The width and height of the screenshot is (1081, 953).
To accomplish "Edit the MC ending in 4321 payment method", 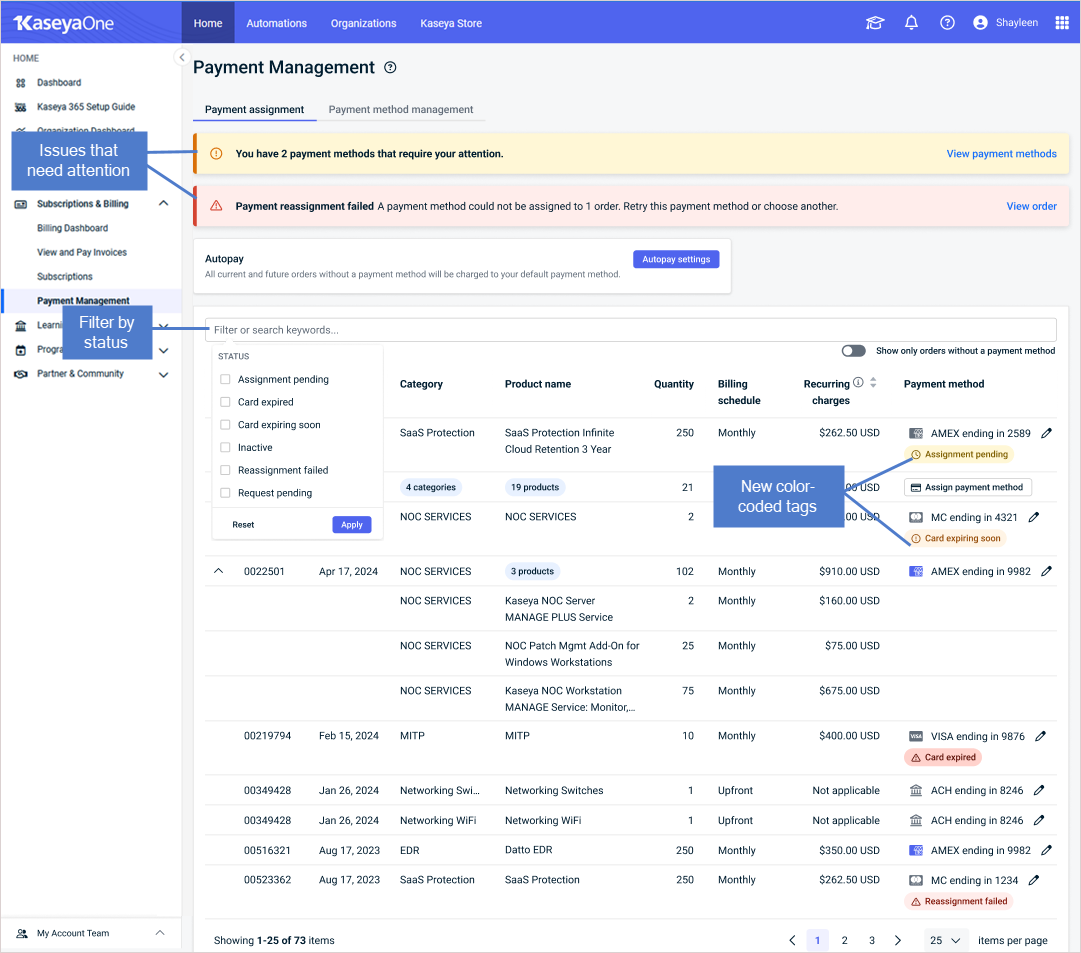I will pos(1034,517).
